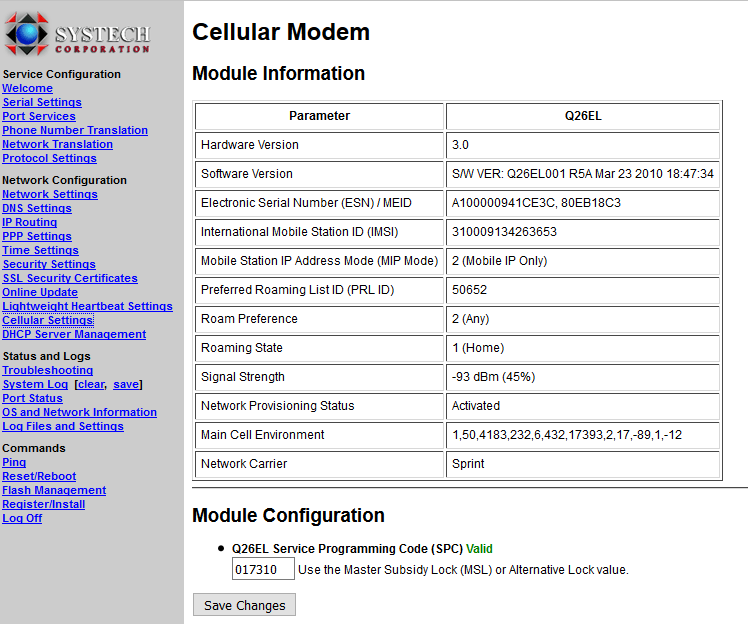Image resolution: width=748 pixels, height=624 pixels.
Task: Click Log Off link
Action: coord(22,518)
